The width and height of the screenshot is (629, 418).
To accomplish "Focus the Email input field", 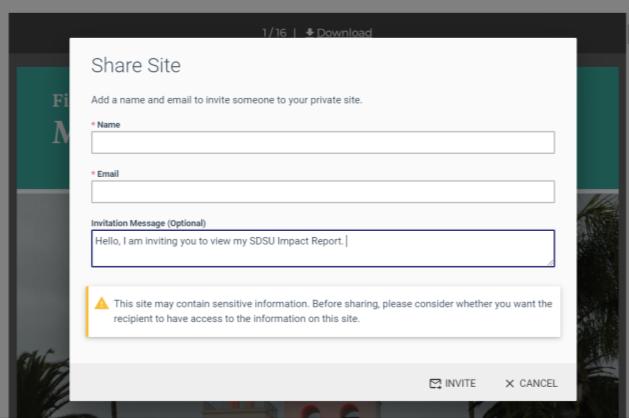I will pos(322,192).
